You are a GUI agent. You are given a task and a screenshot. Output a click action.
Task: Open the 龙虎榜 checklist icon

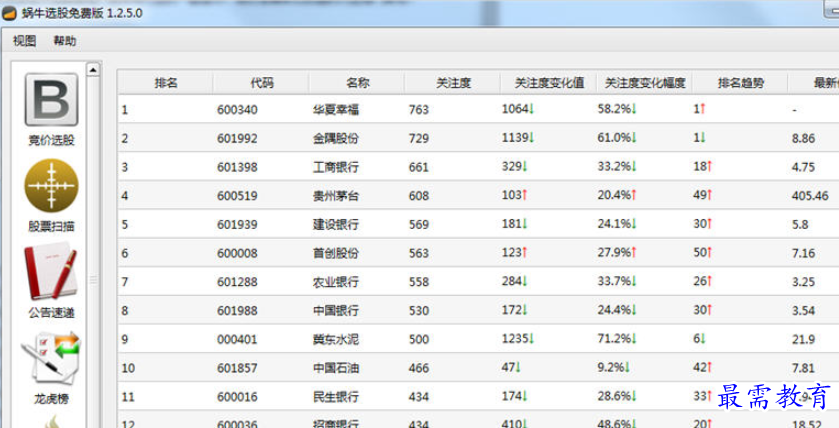click(51, 357)
